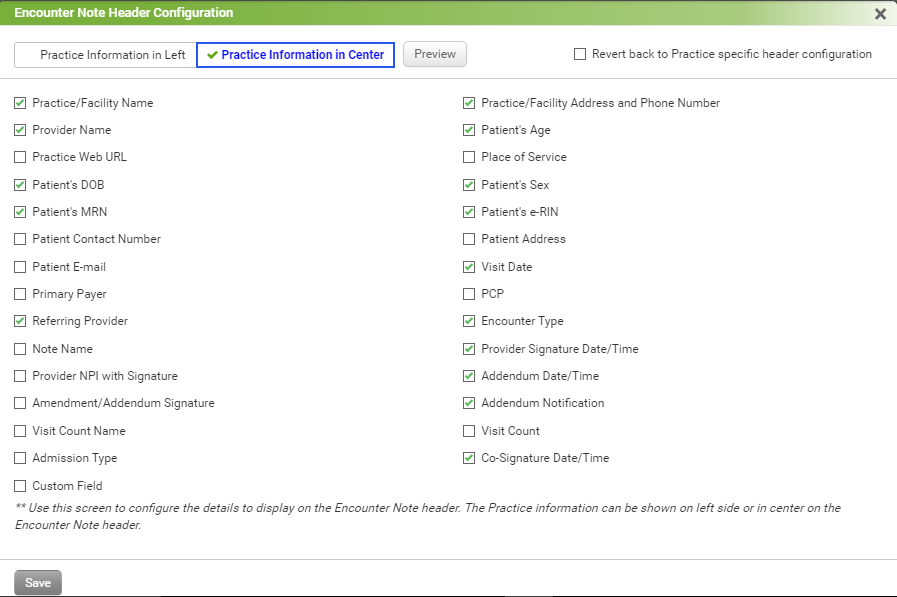
Task: Check the Place of Service box
Action: tap(469, 157)
